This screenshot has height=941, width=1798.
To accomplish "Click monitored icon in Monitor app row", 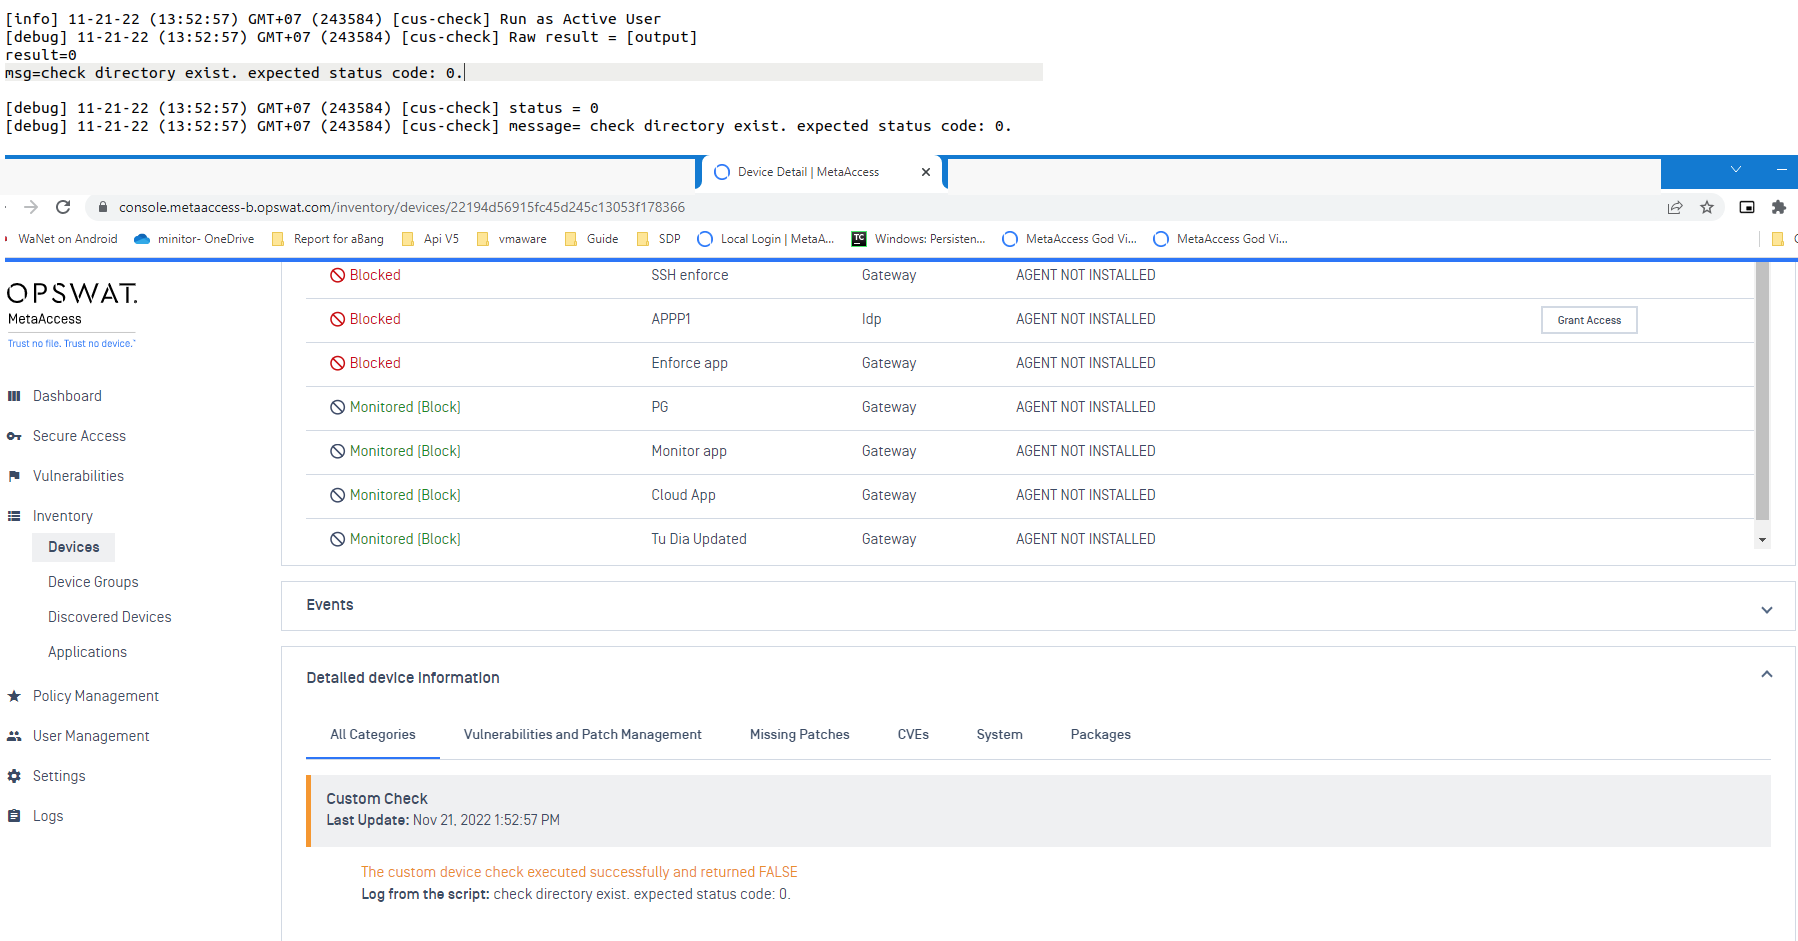I will coord(338,451).
